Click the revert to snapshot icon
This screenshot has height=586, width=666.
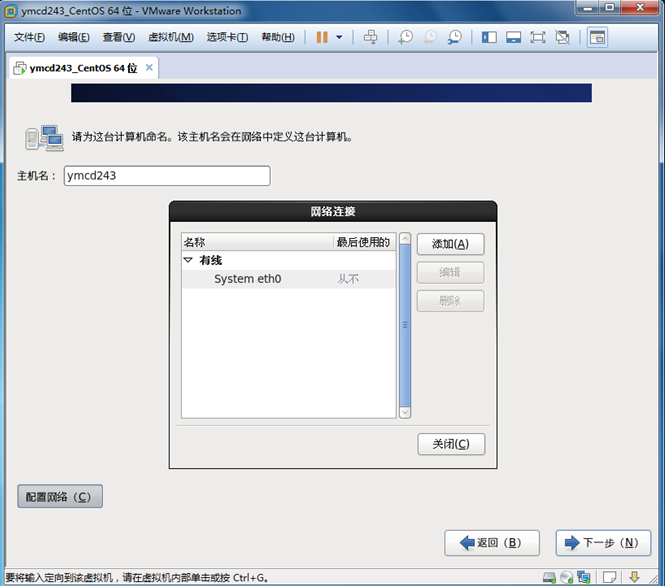click(430, 37)
